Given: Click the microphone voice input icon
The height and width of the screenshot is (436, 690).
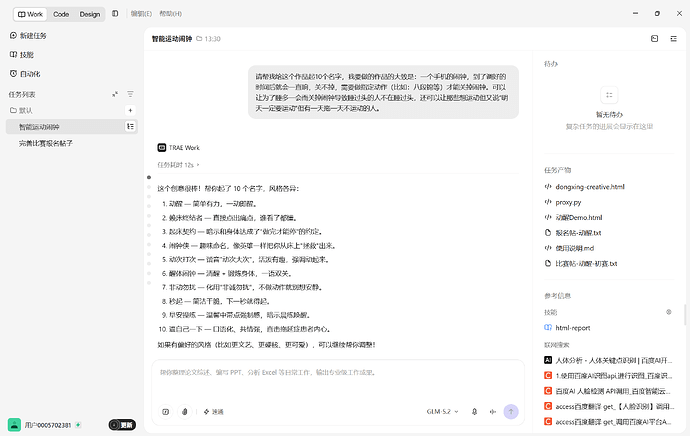Looking at the screenshot, I should coord(474,412).
